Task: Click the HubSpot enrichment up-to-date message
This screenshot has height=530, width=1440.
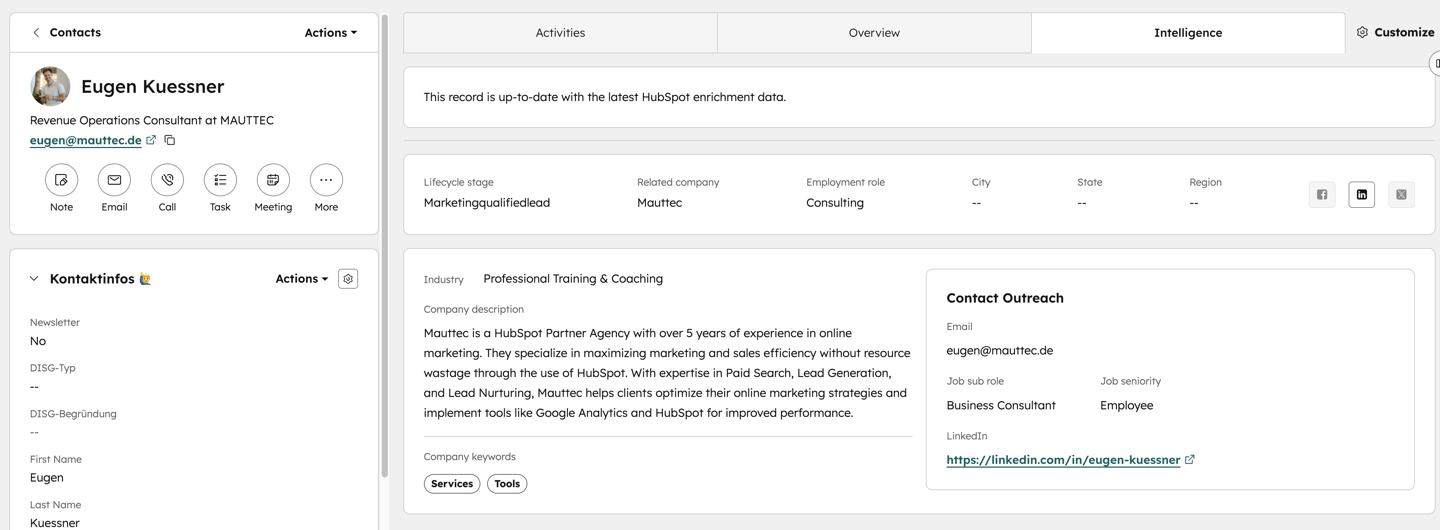Action: (x=605, y=97)
